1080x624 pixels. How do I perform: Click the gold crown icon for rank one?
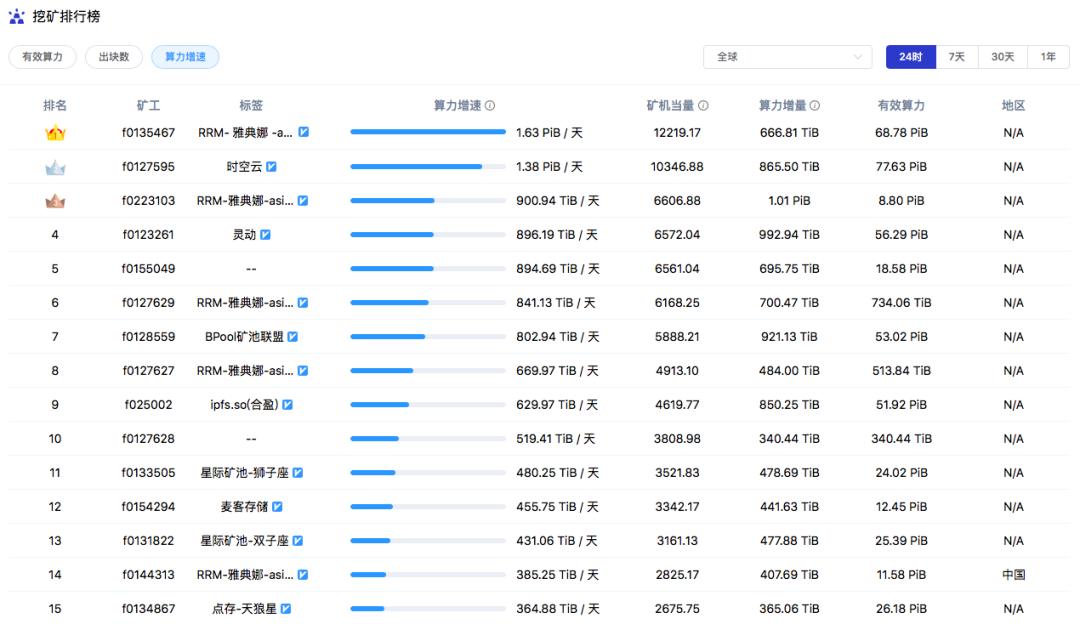pyautogui.click(x=55, y=130)
